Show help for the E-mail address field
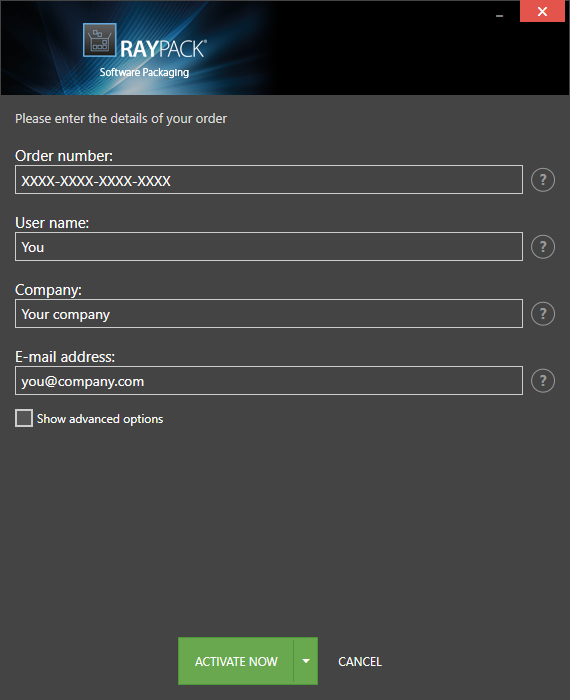570x700 pixels. pos(543,381)
